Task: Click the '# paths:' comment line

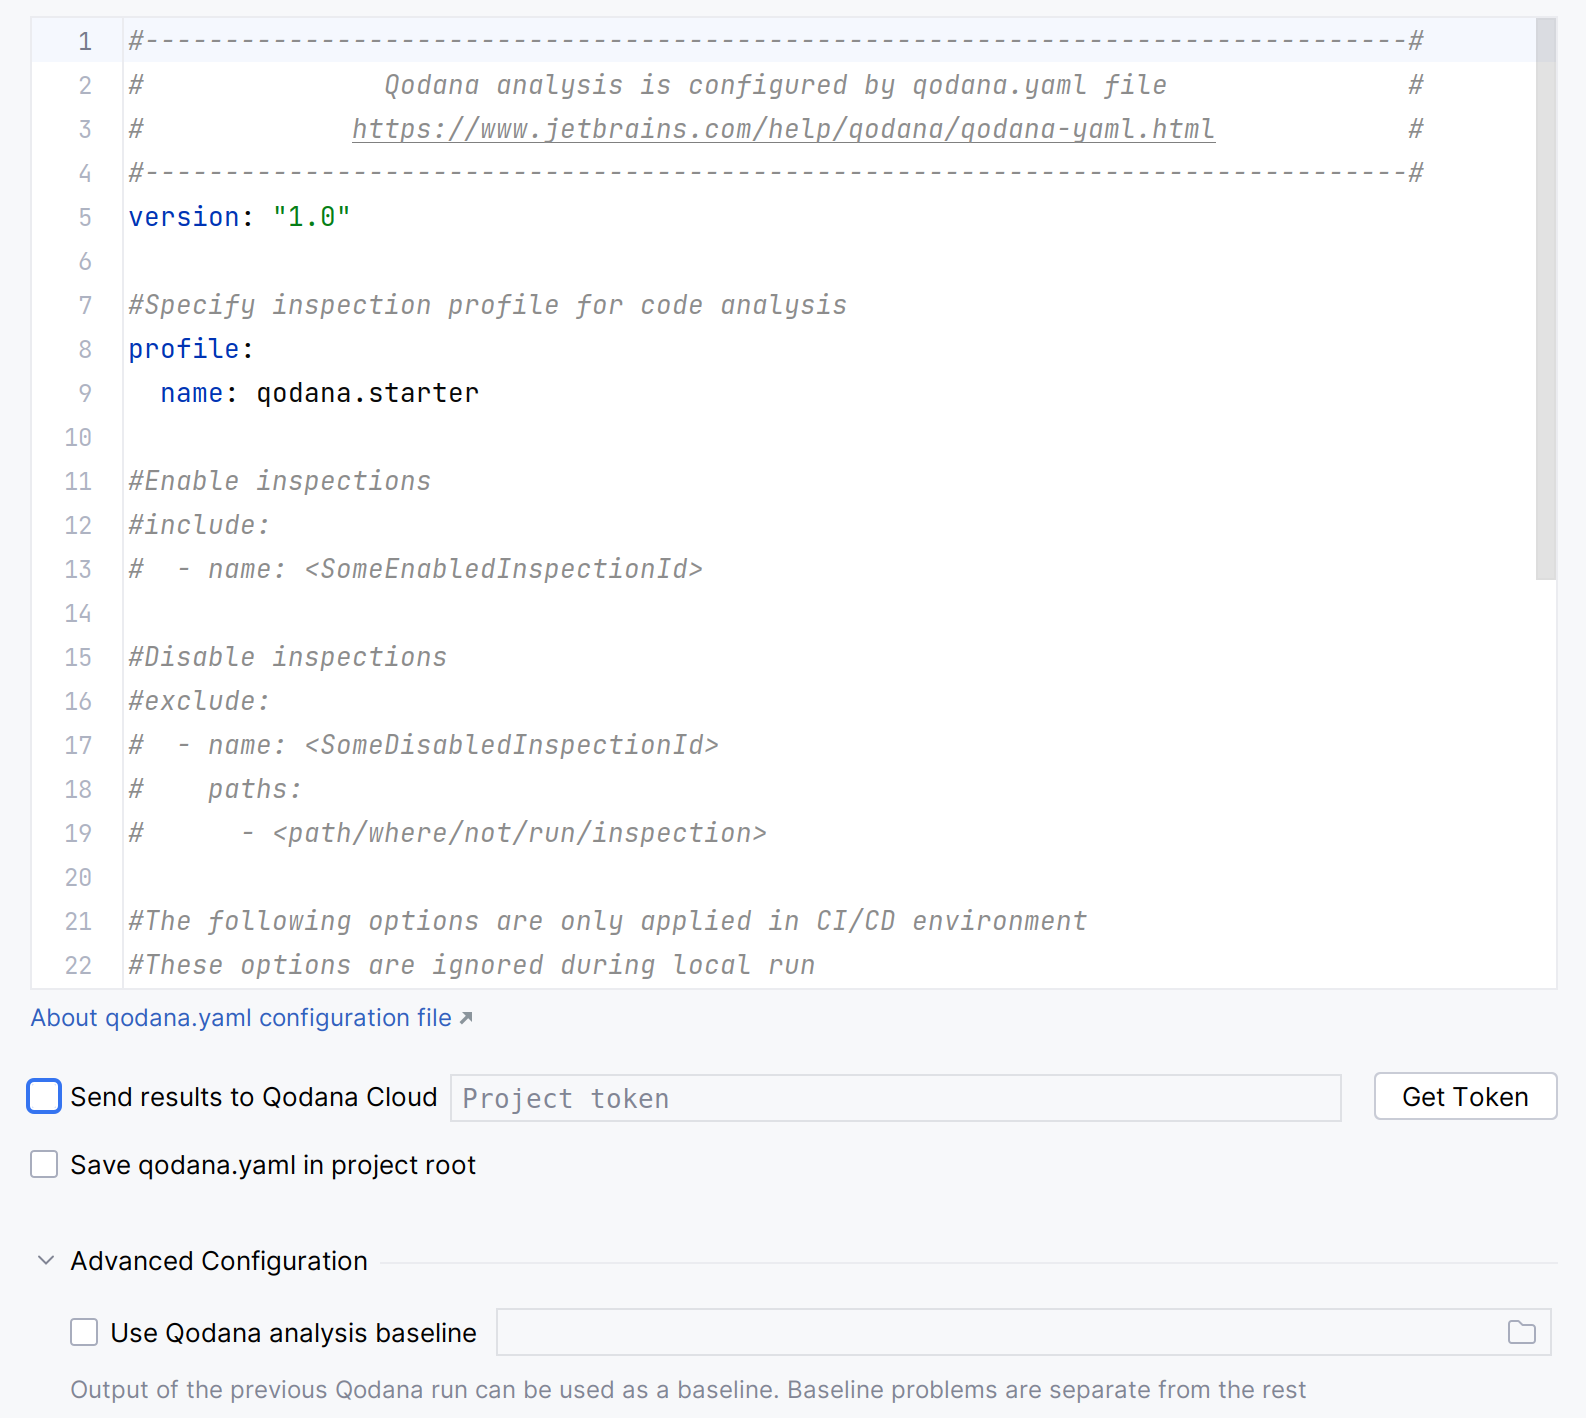Action: [x=215, y=789]
